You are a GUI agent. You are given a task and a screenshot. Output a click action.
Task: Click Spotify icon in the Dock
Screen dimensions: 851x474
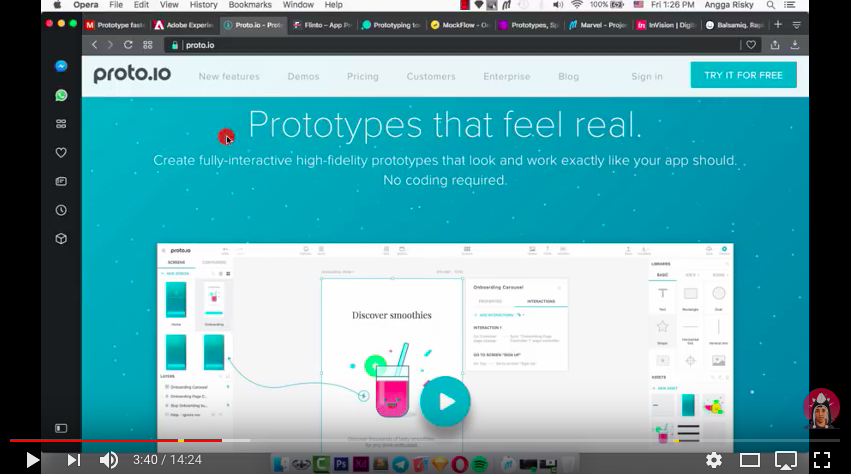480,464
